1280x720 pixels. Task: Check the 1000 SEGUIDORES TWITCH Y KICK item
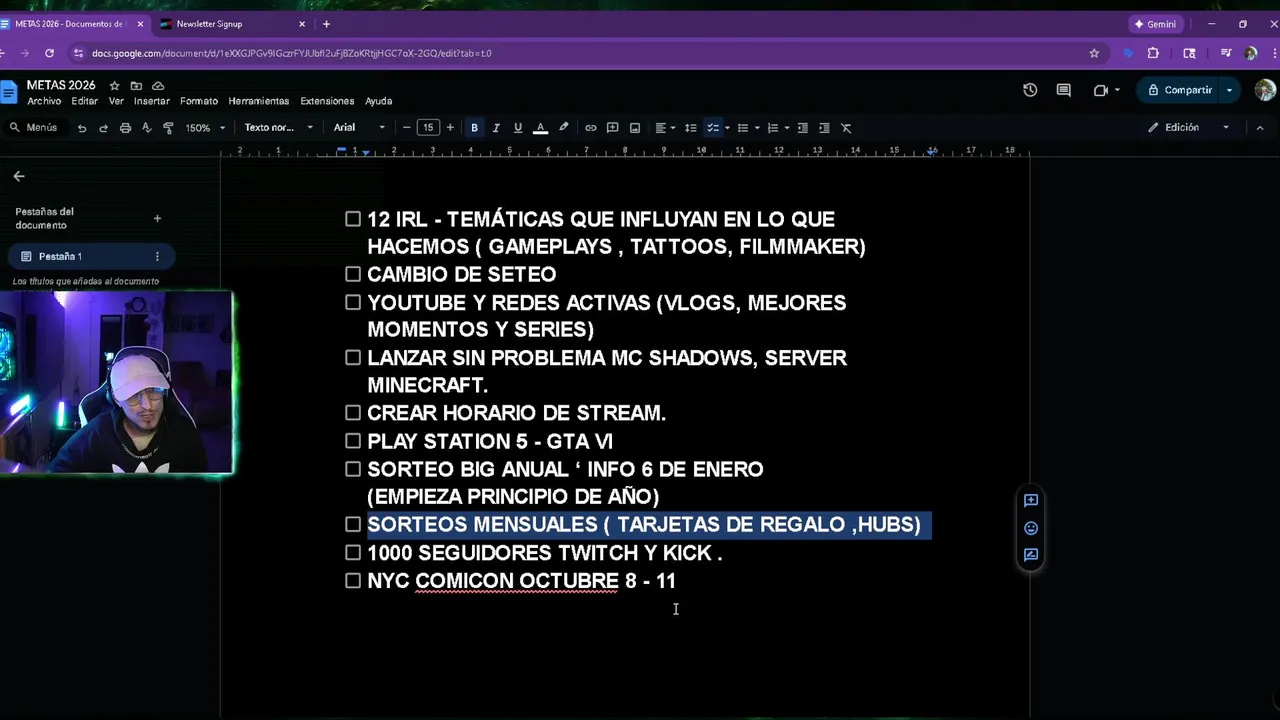click(x=353, y=552)
